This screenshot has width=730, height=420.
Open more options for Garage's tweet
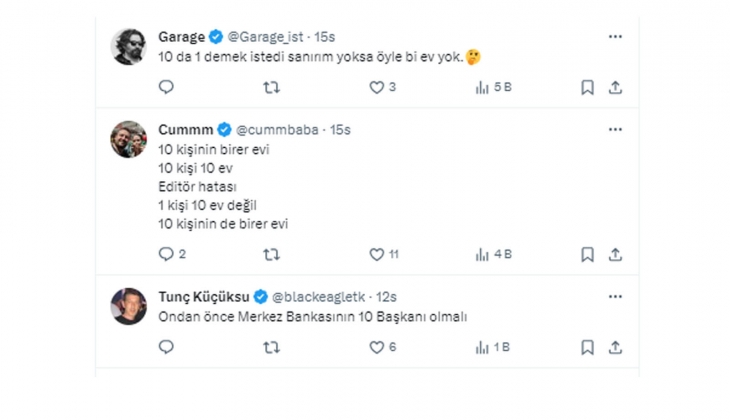pos(615,36)
